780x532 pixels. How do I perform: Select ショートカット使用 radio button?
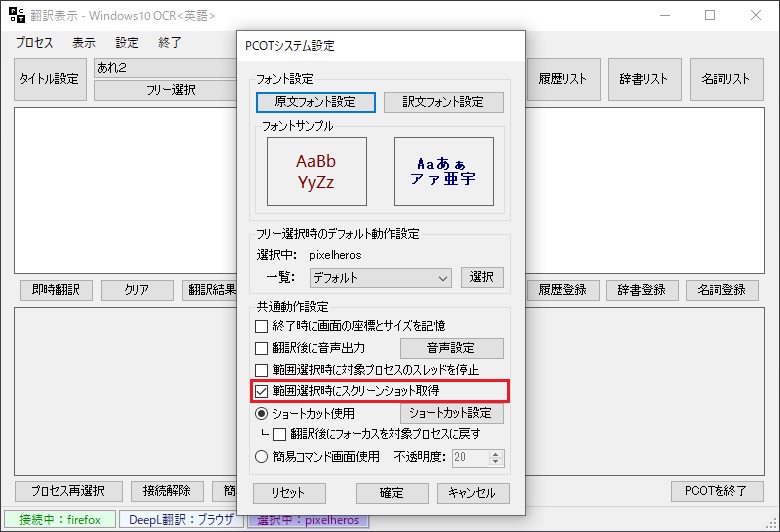[x=261, y=414]
